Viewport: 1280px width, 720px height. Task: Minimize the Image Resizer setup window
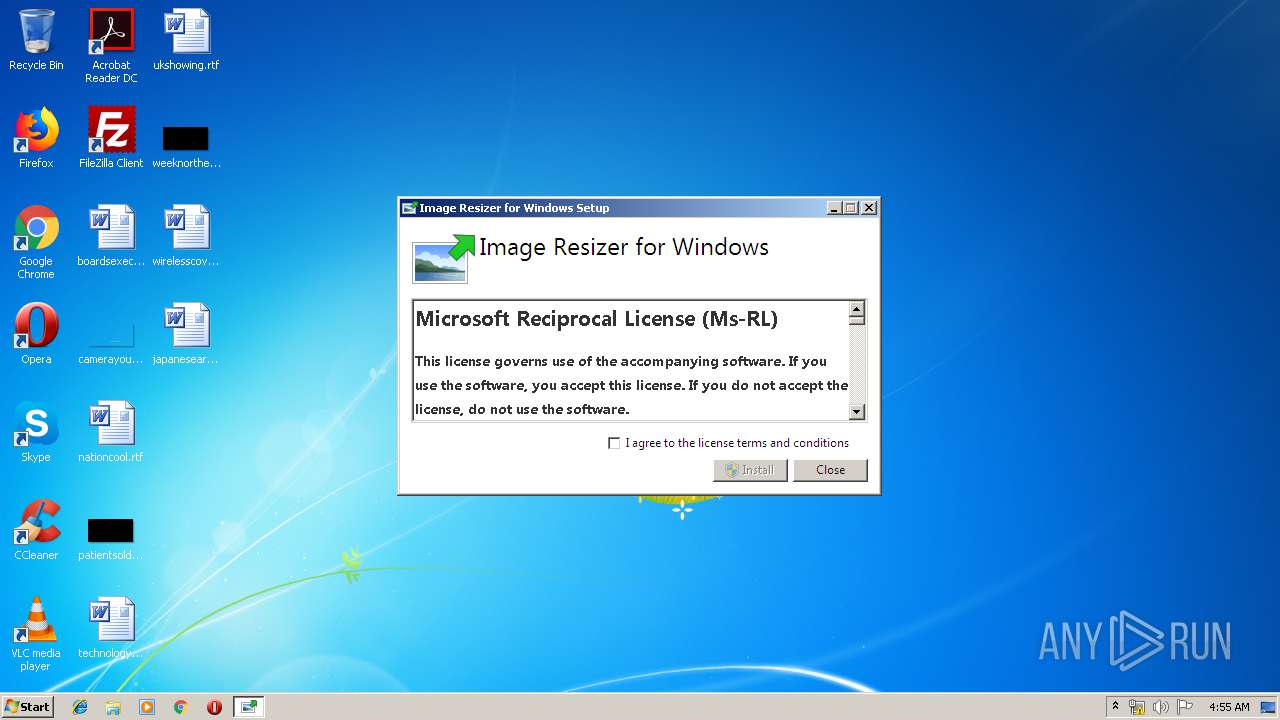point(834,208)
